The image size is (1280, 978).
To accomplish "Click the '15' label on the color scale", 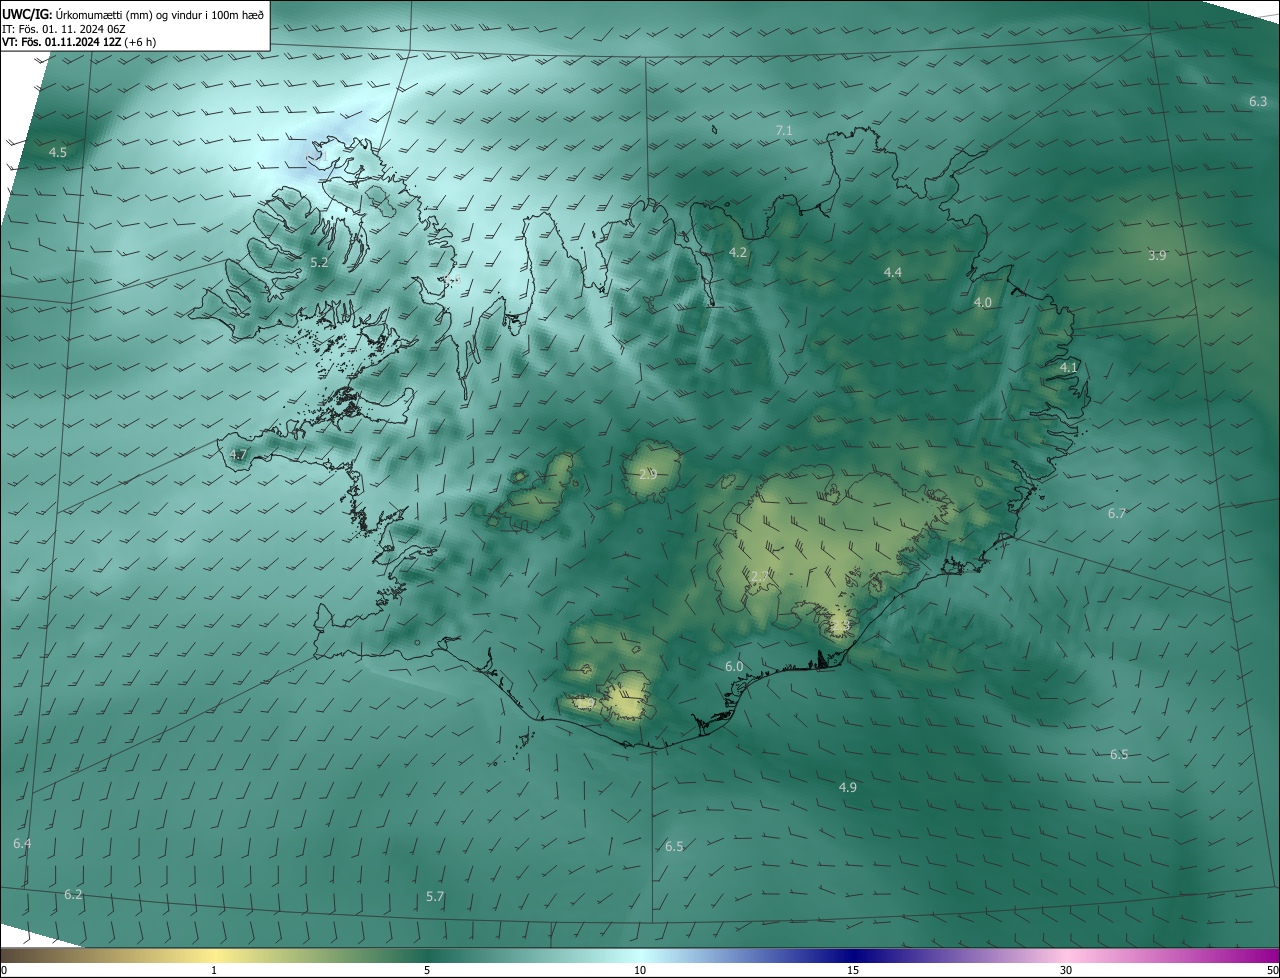I will tap(853, 970).
